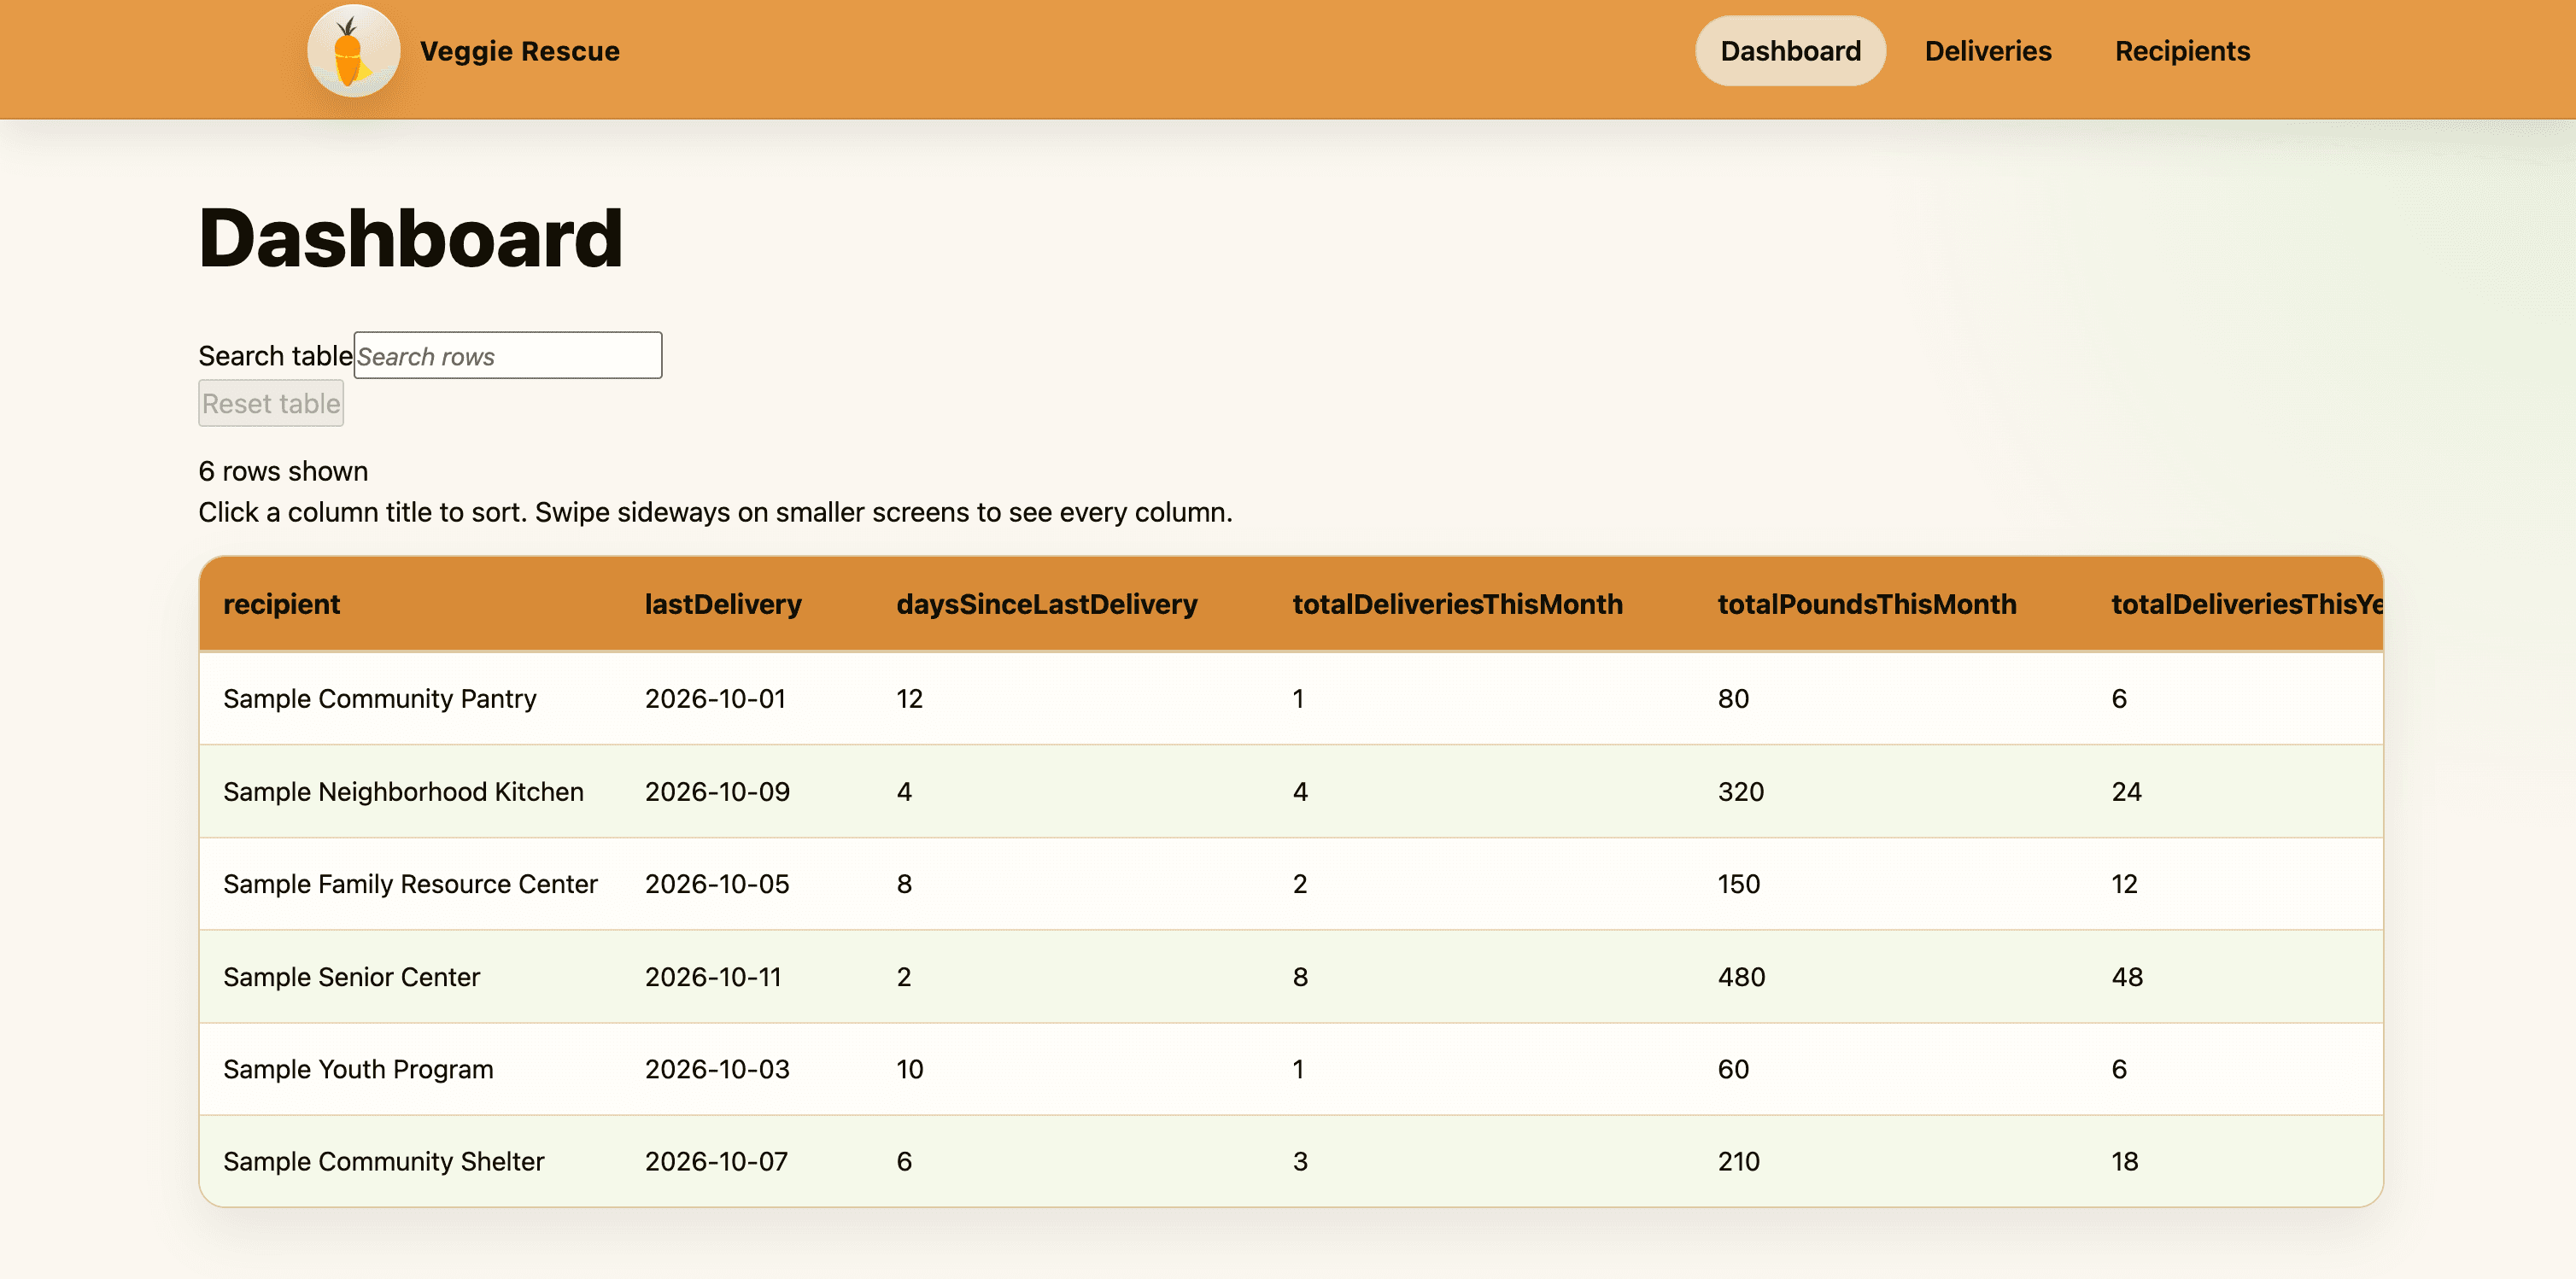Sort by totalDeliveriesThisYear header
Viewport: 2576px width, 1279px height.
pos(2247,604)
